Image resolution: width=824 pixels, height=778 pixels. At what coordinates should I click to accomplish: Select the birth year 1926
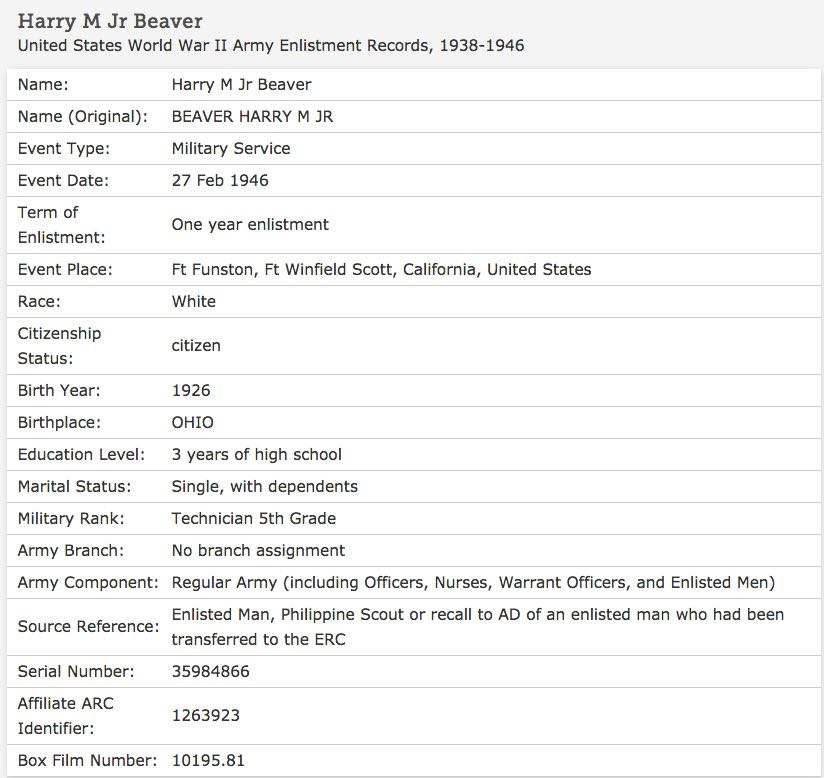coord(191,391)
